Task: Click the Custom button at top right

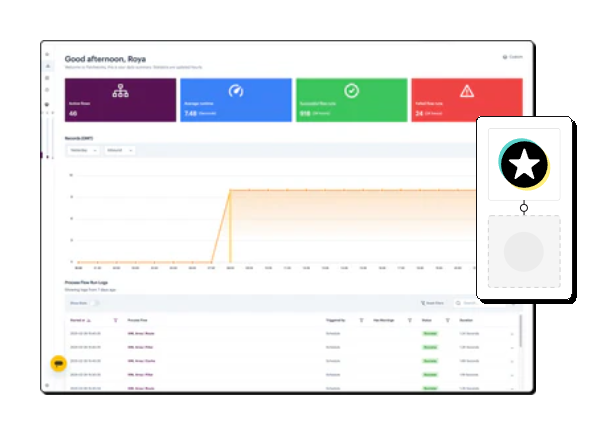Action: pos(513,57)
